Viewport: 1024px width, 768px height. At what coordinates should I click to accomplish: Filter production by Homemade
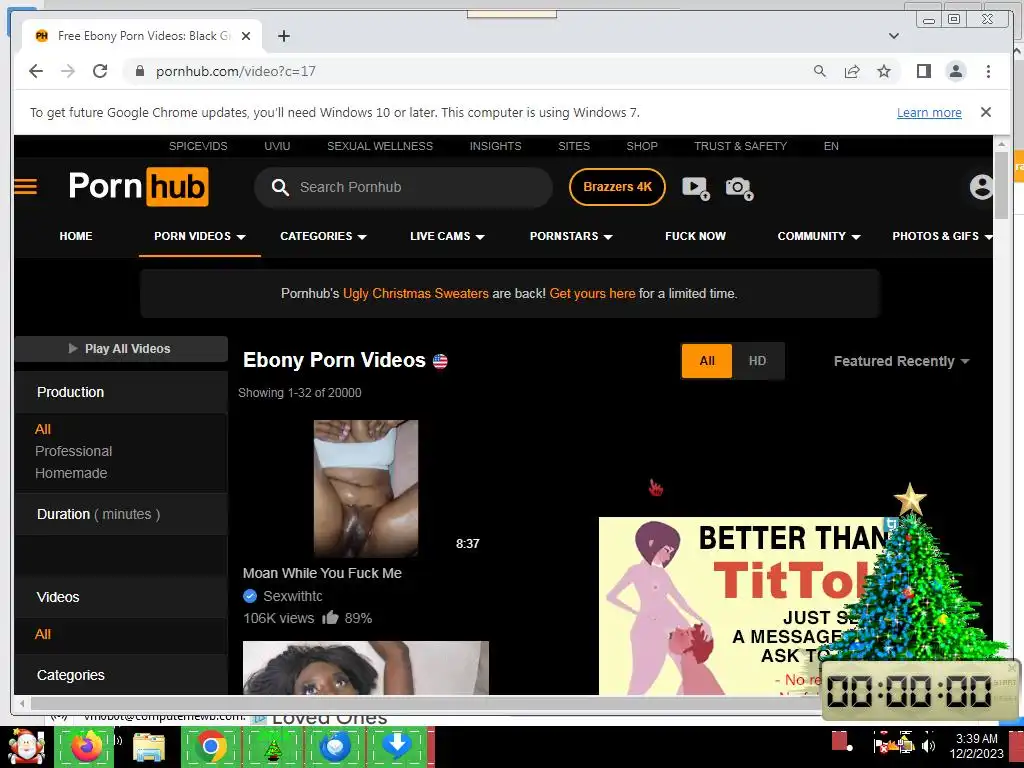(x=71, y=473)
